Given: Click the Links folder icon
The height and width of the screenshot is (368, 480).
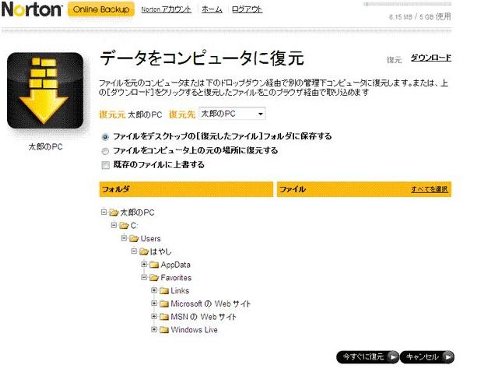Looking at the screenshot, I should (x=164, y=291).
